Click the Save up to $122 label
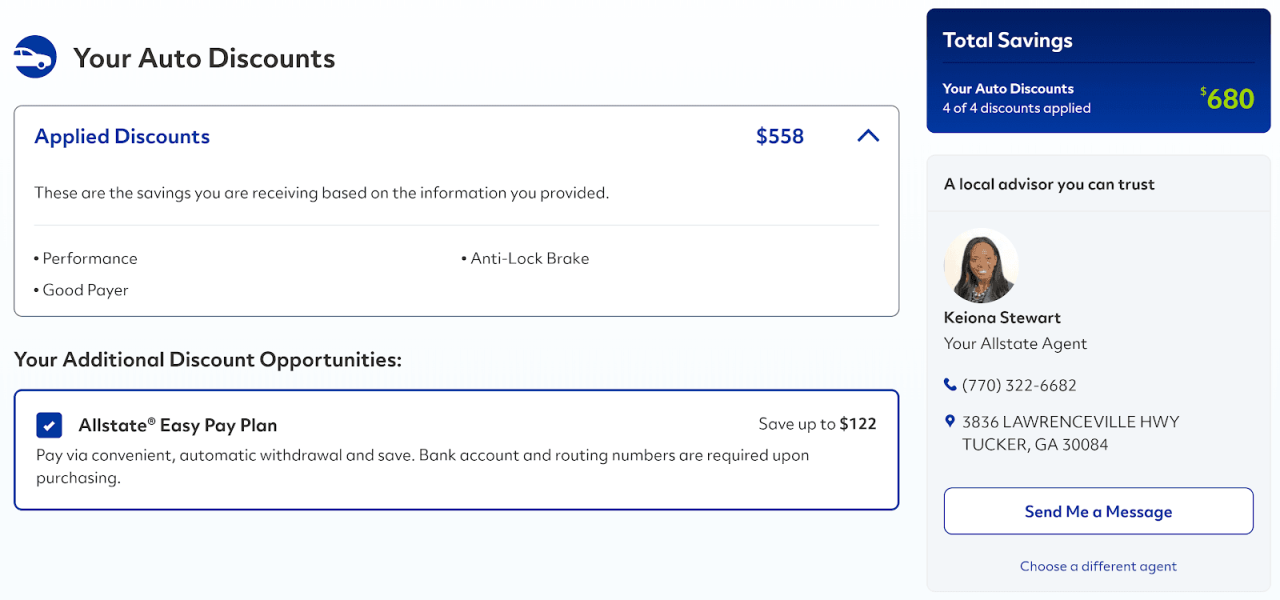Screen dimensions: 1280x600 tap(817, 423)
